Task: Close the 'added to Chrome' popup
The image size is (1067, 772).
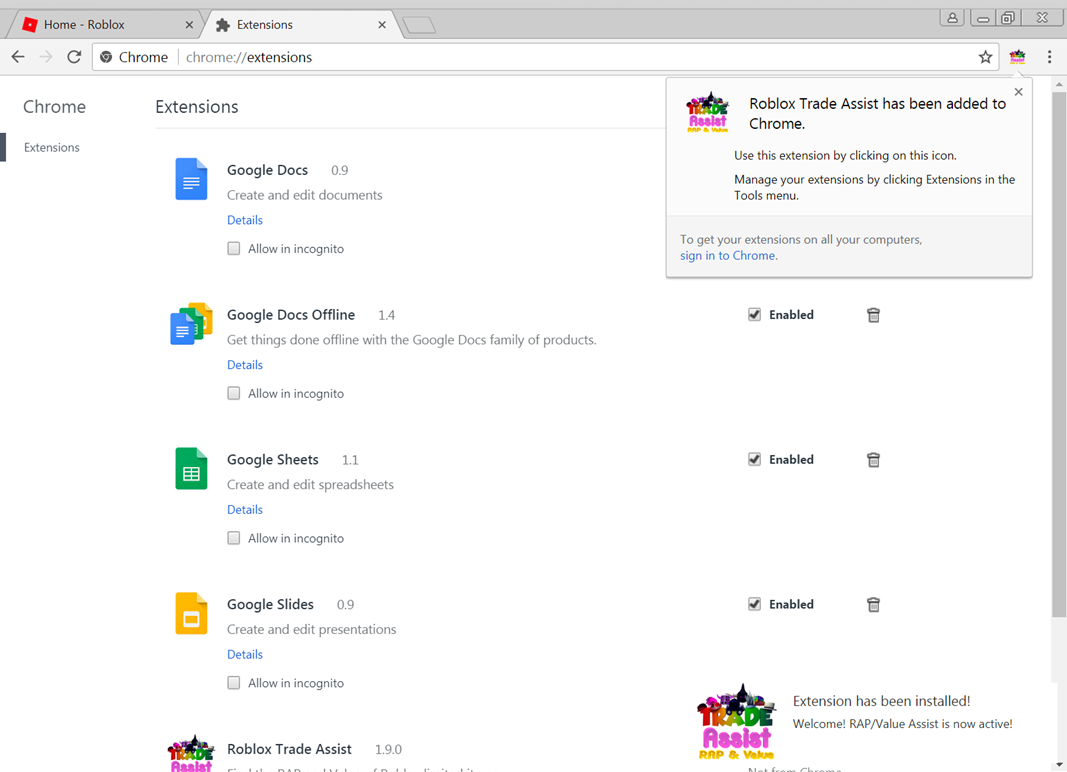Action: pyautogui.click(x=1019, y=92)
